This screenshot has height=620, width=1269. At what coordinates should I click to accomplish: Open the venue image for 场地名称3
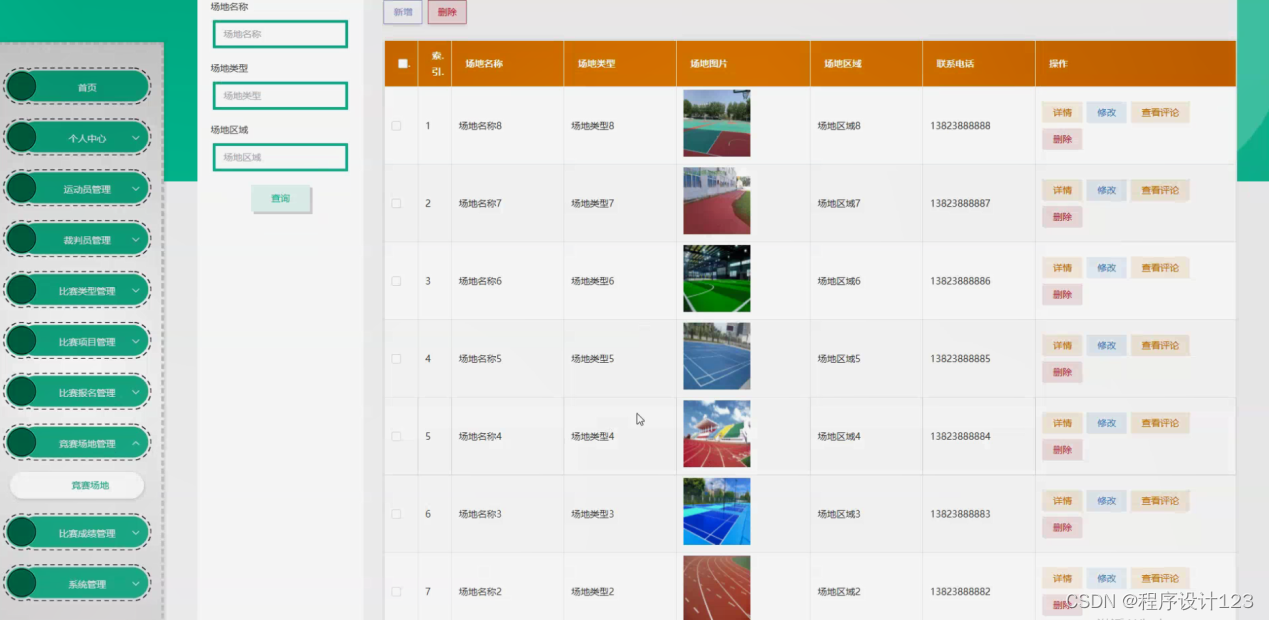716,512
